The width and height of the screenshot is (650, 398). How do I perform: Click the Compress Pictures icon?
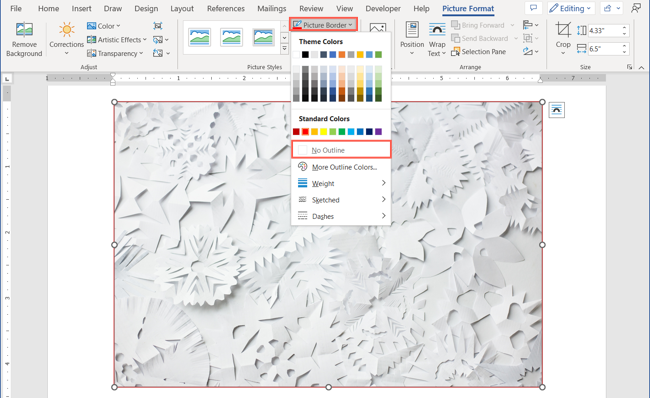(158, 26)
